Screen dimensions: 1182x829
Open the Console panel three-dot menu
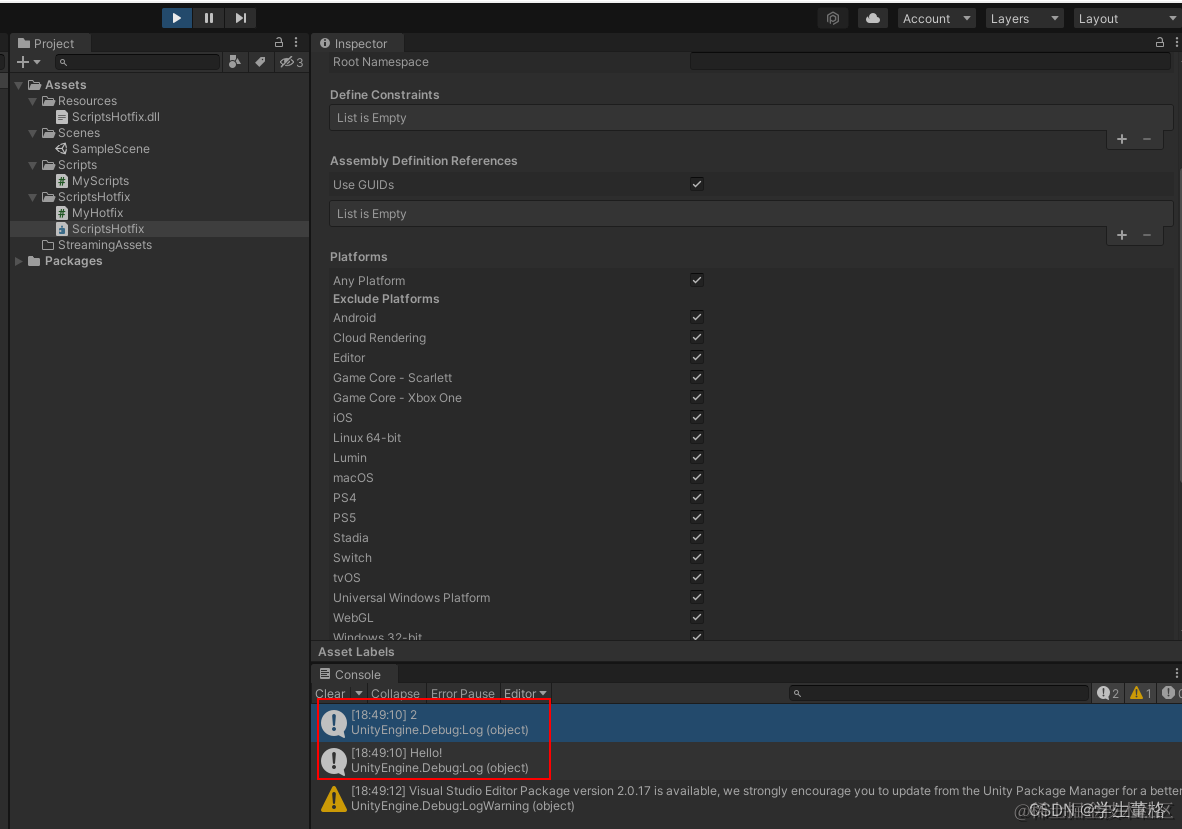pyautogui.click(x=1176, y=674)
